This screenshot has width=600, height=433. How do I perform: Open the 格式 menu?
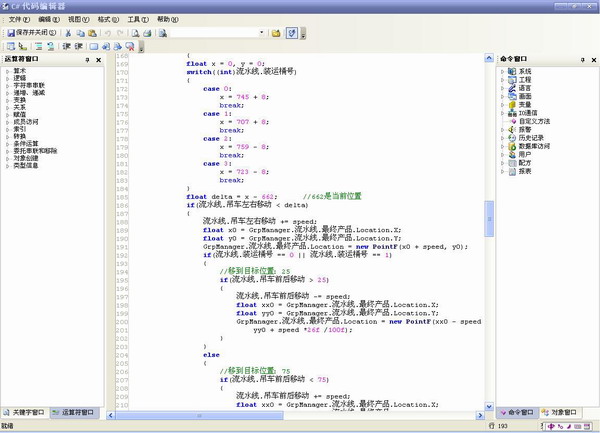(x=104, y=19)
